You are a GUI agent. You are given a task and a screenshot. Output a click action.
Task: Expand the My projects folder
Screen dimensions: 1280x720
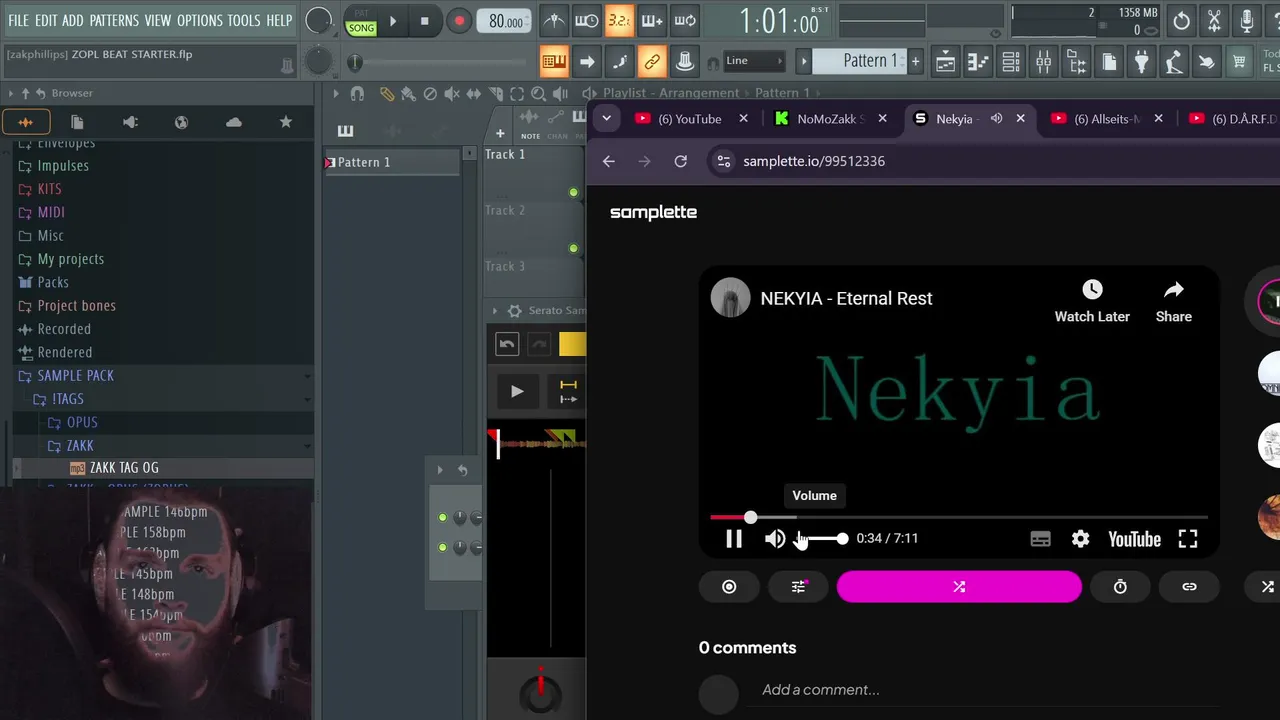click(x=61, y=258)
